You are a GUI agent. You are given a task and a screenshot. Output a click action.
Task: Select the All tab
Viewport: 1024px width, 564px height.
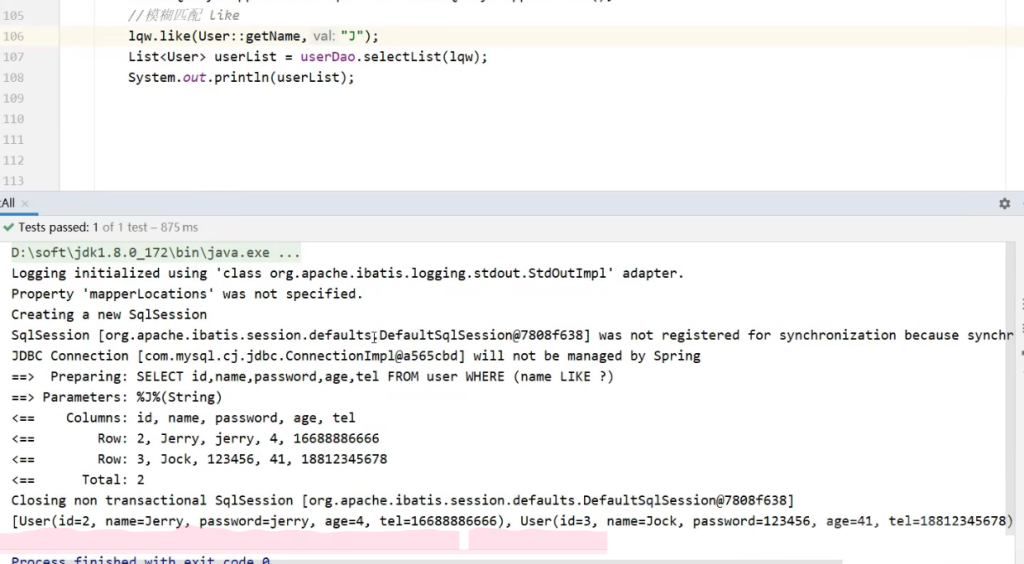7,203
